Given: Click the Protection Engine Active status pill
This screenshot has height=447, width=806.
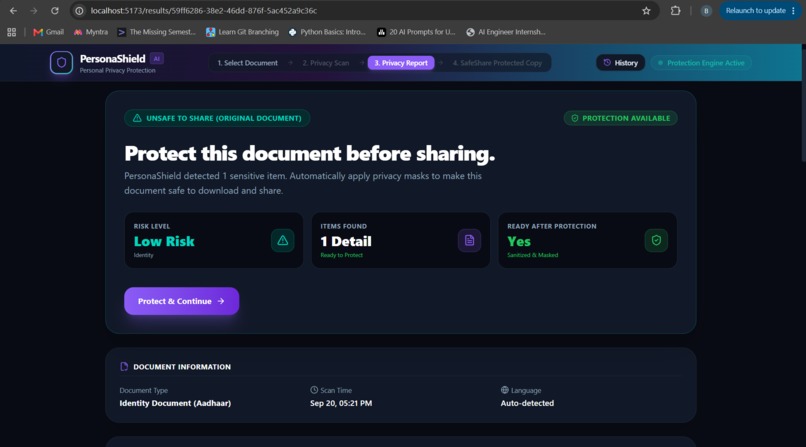Looking at the screenshot, I should coord(701,63).
